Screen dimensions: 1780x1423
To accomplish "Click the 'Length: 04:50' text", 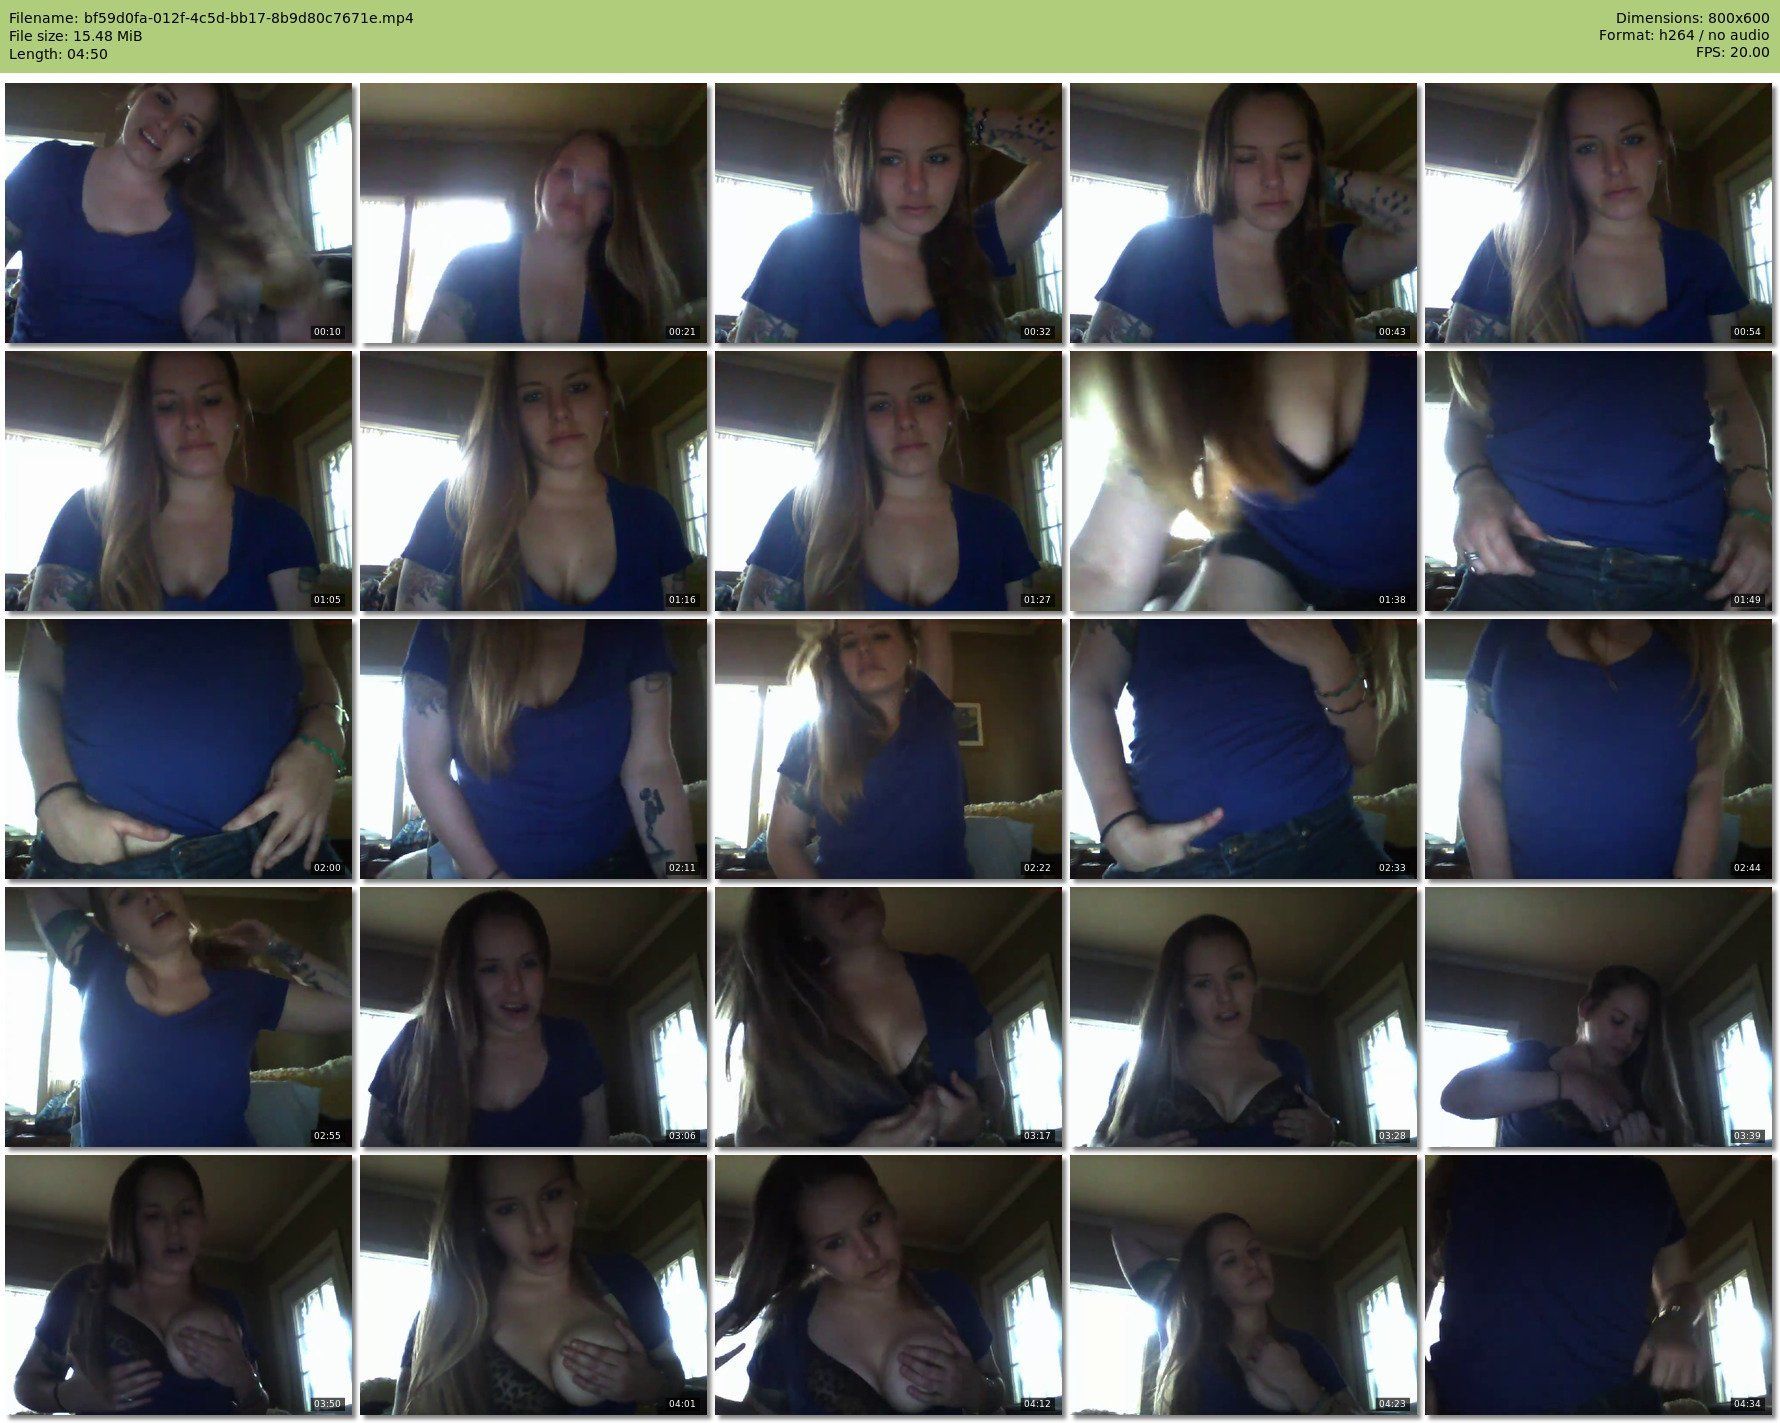I will (x=58, y=54).
